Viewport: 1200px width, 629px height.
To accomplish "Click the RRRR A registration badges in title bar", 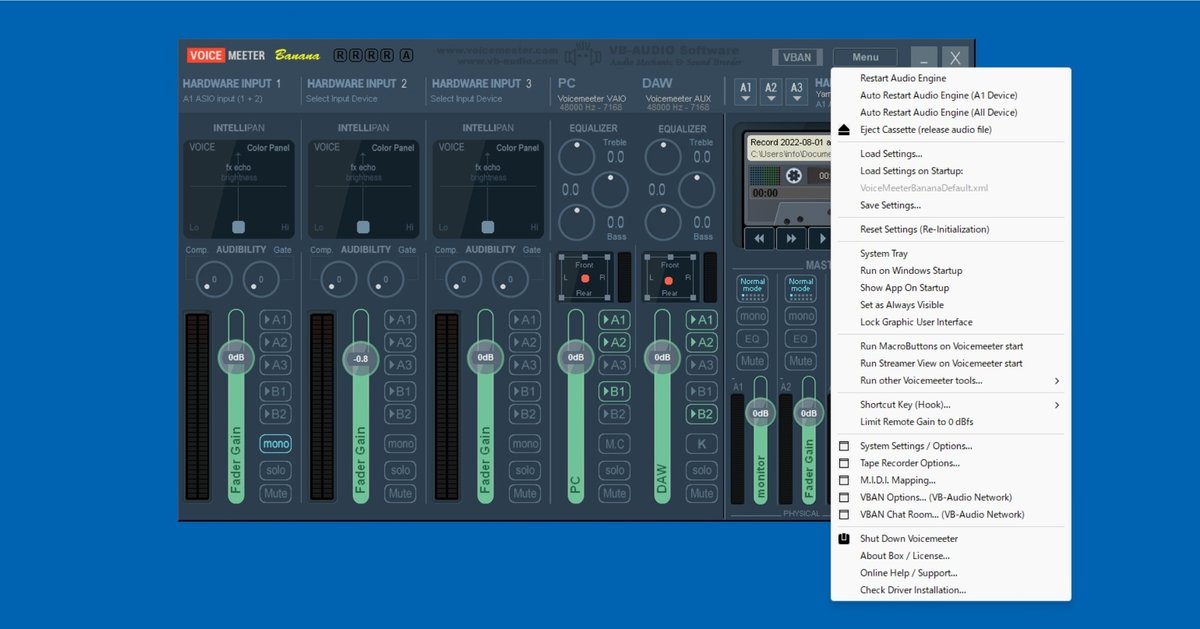I will coord(373,55).
